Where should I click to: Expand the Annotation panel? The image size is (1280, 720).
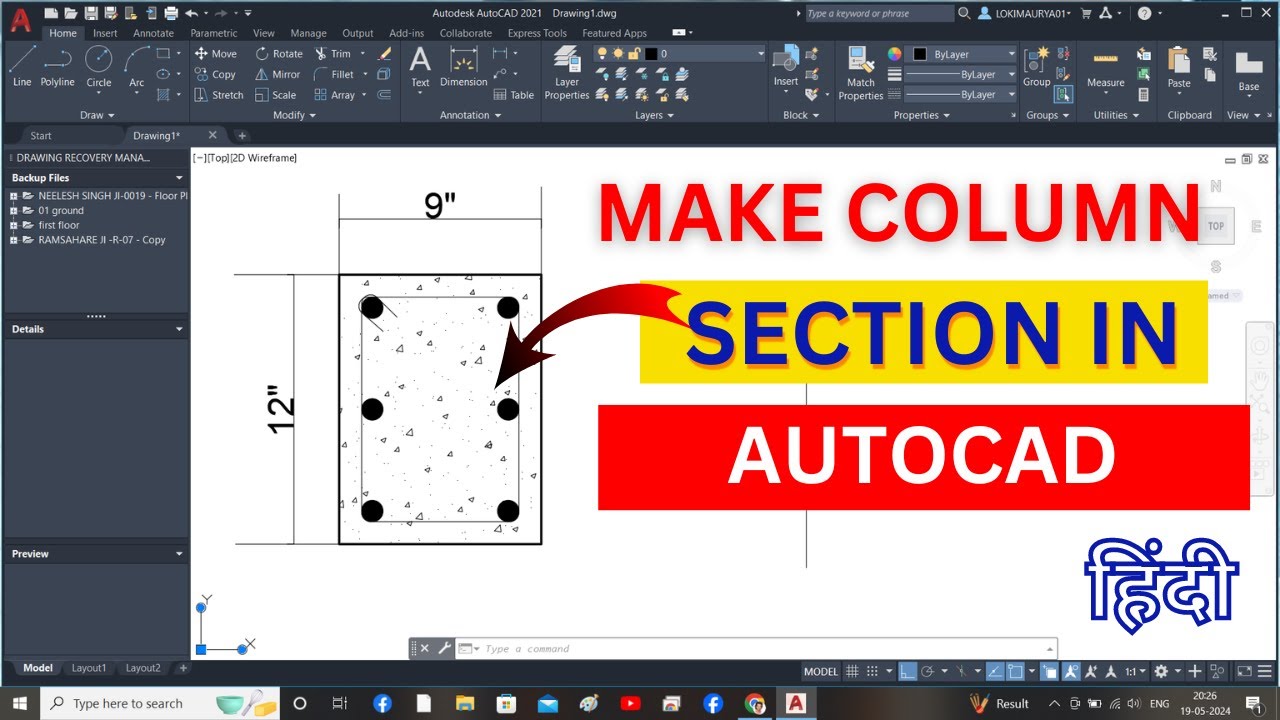click(470, 115)
